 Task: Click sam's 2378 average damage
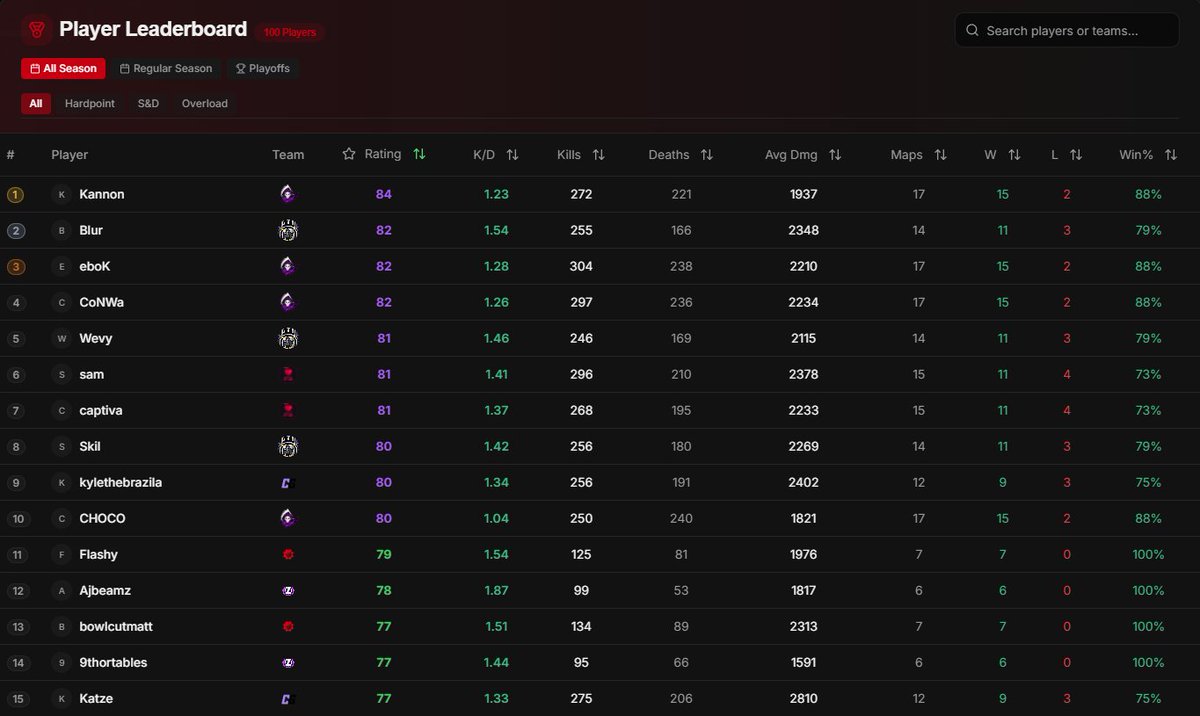803,374
